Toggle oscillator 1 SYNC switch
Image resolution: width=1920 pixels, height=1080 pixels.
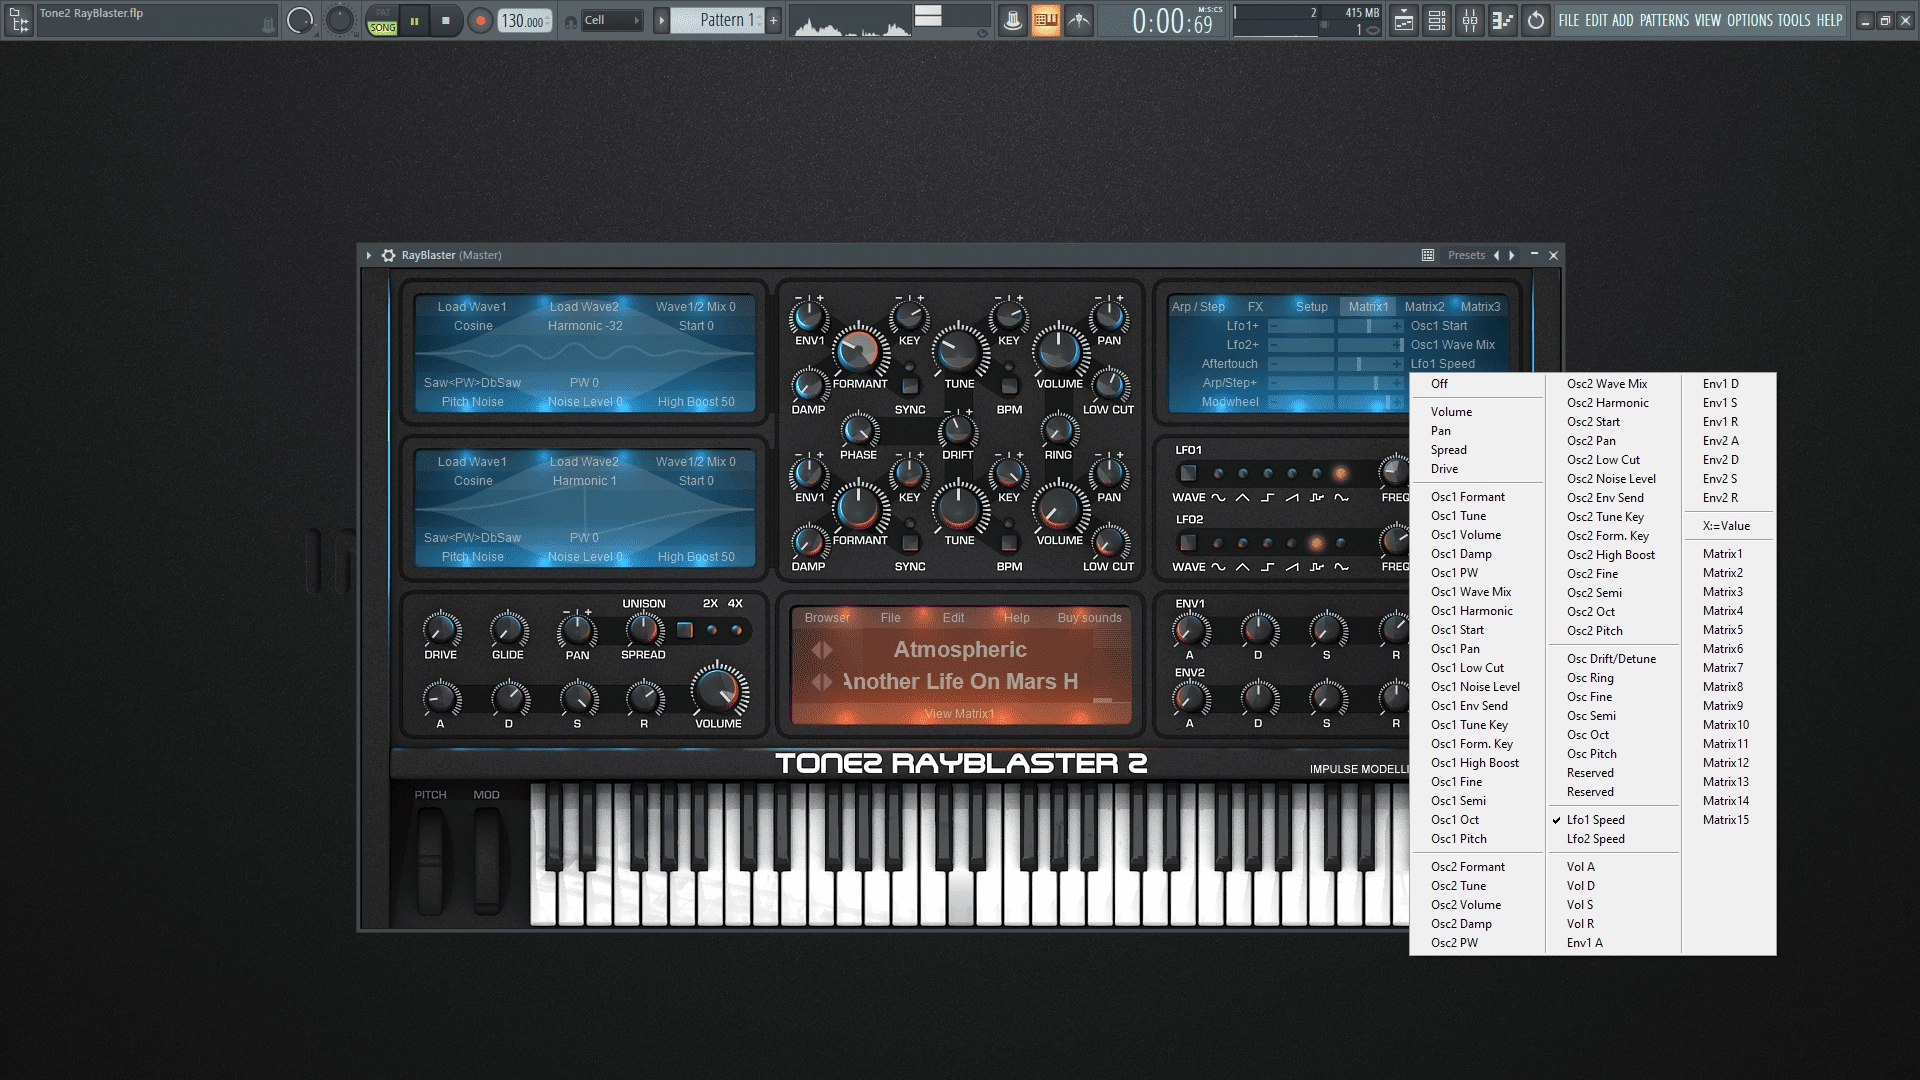coord(909,385)
